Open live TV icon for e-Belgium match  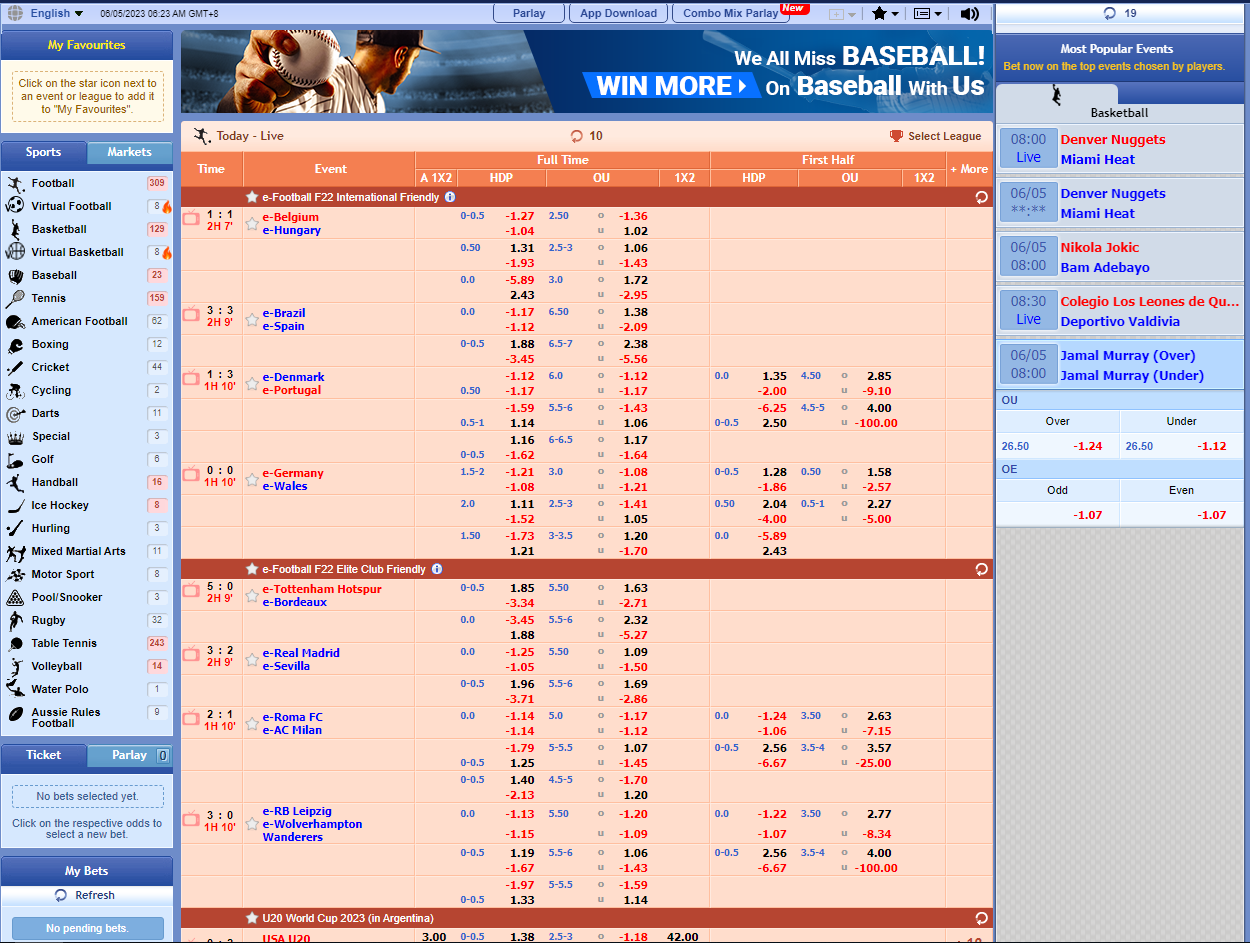[x=191, y=218]
